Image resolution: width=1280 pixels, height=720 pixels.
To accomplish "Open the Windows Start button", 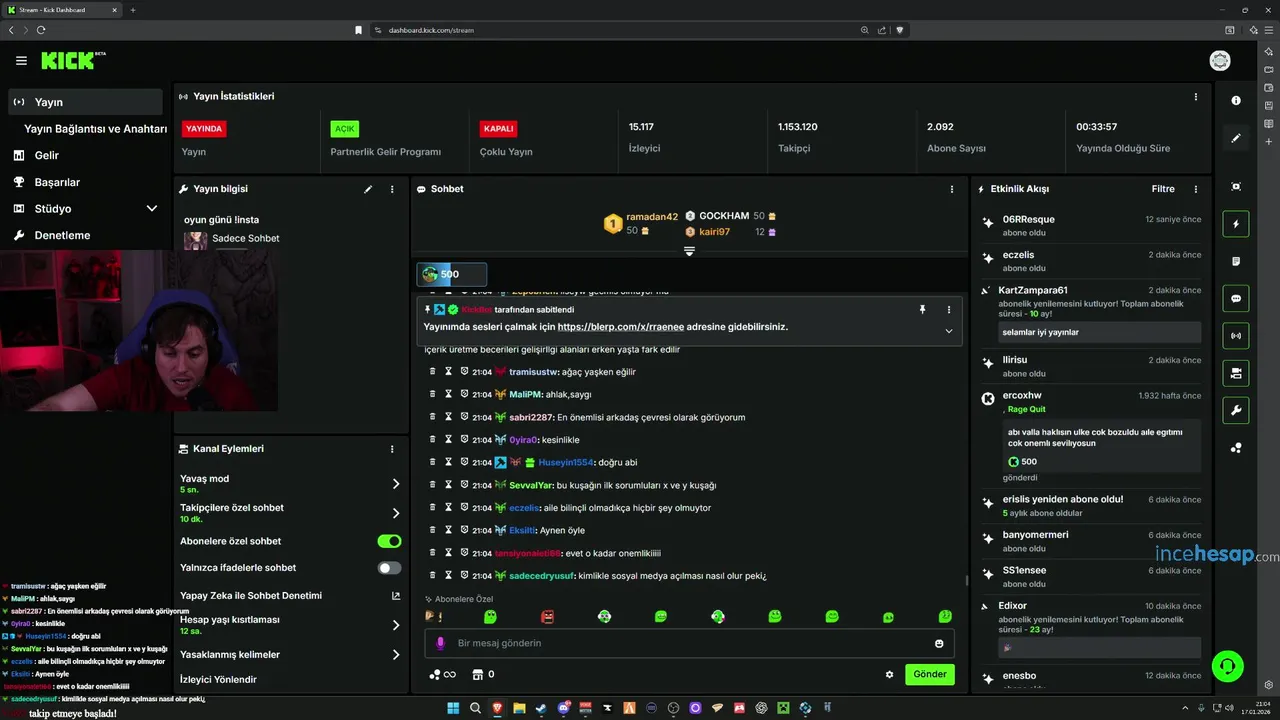I will 453,708.
